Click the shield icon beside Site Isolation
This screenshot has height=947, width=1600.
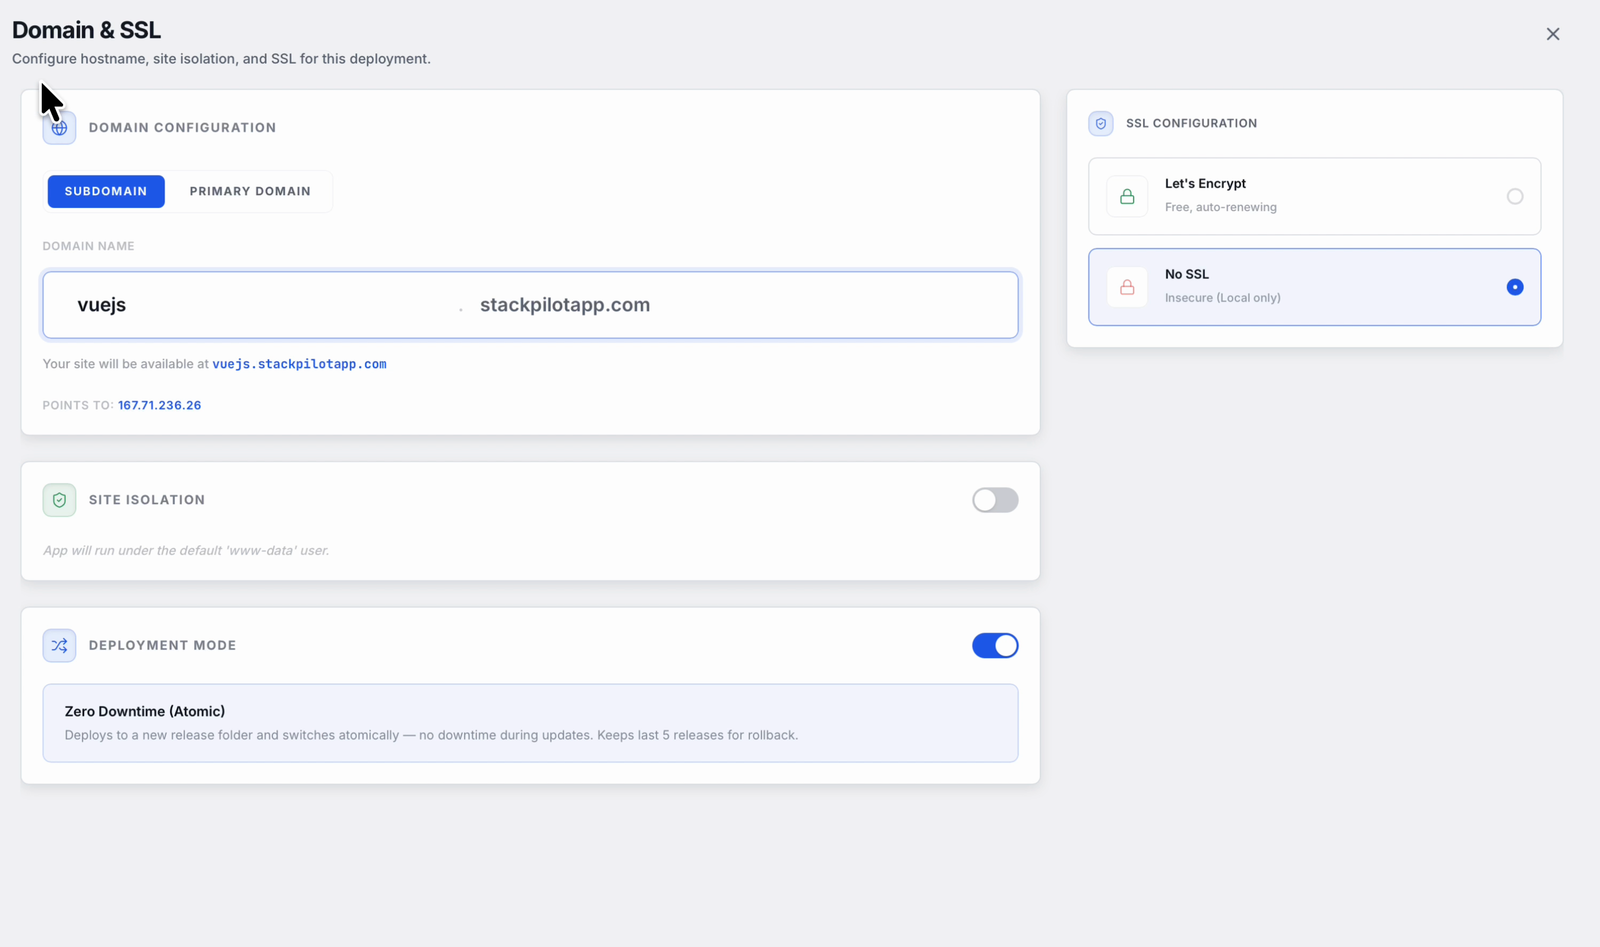59,500
